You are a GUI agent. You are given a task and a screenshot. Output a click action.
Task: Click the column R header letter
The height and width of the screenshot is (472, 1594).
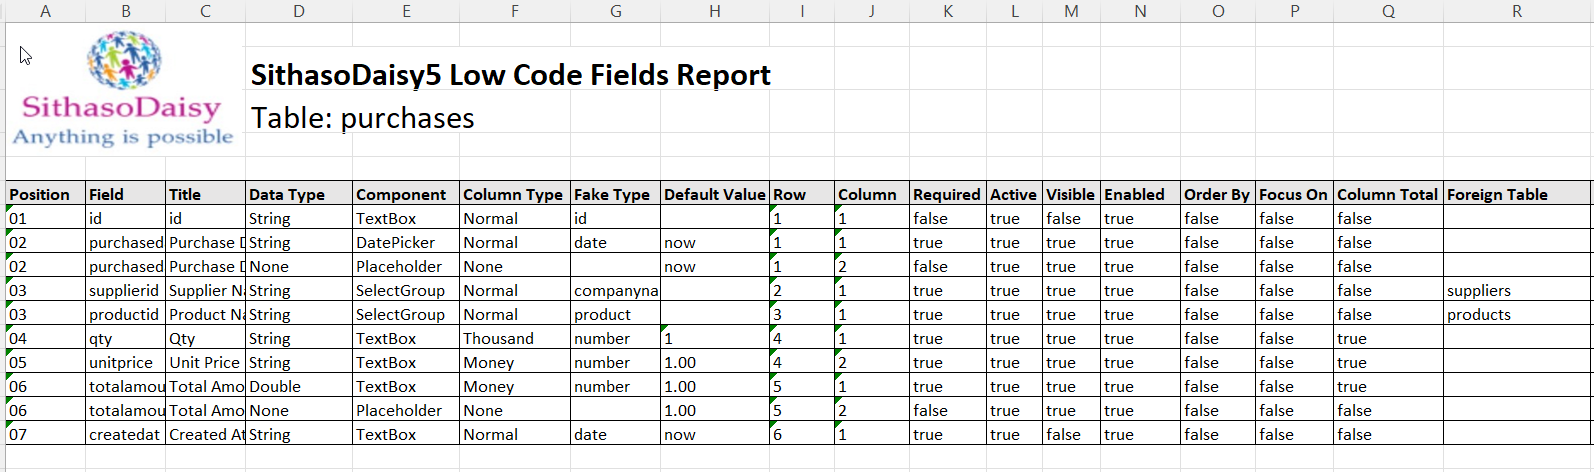[x=1516, y=11]
